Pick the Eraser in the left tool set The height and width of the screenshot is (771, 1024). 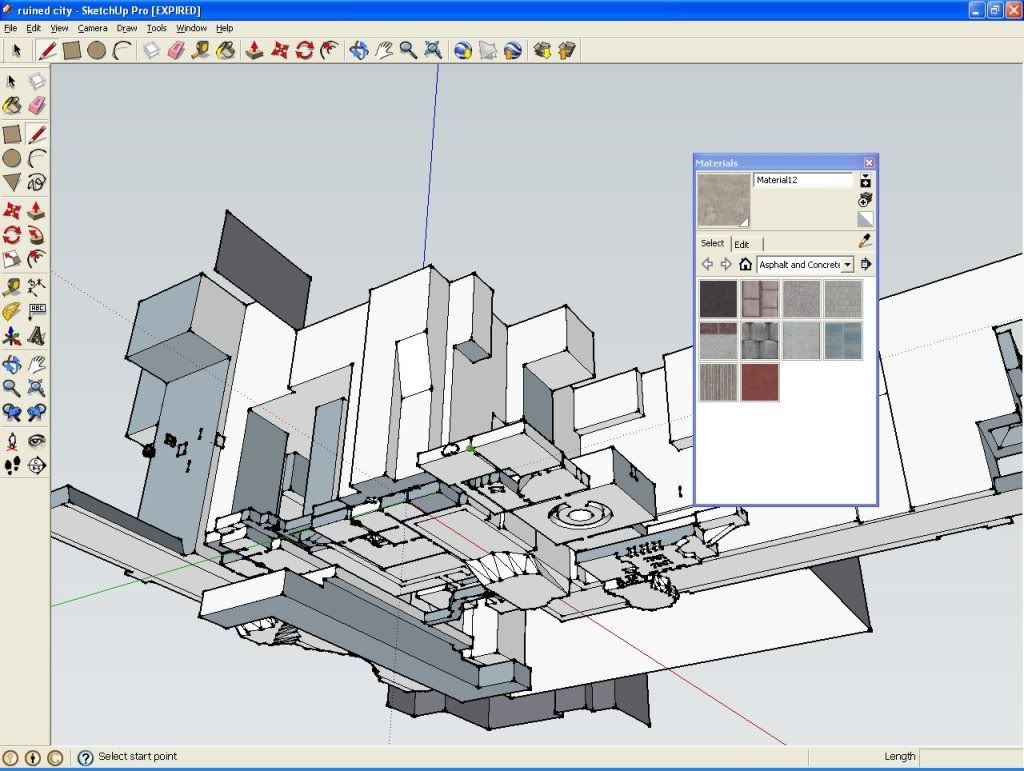pos(37,105)
